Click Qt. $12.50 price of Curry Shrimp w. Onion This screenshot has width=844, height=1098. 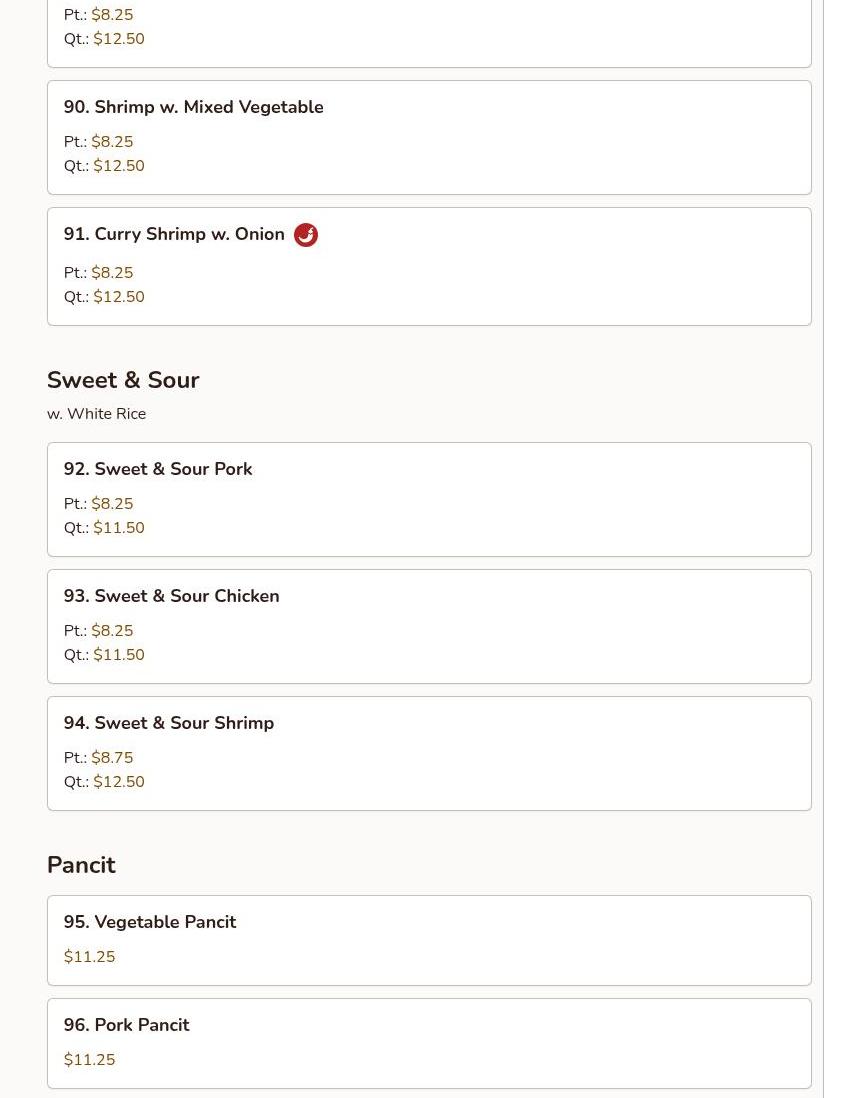point(104,296)
